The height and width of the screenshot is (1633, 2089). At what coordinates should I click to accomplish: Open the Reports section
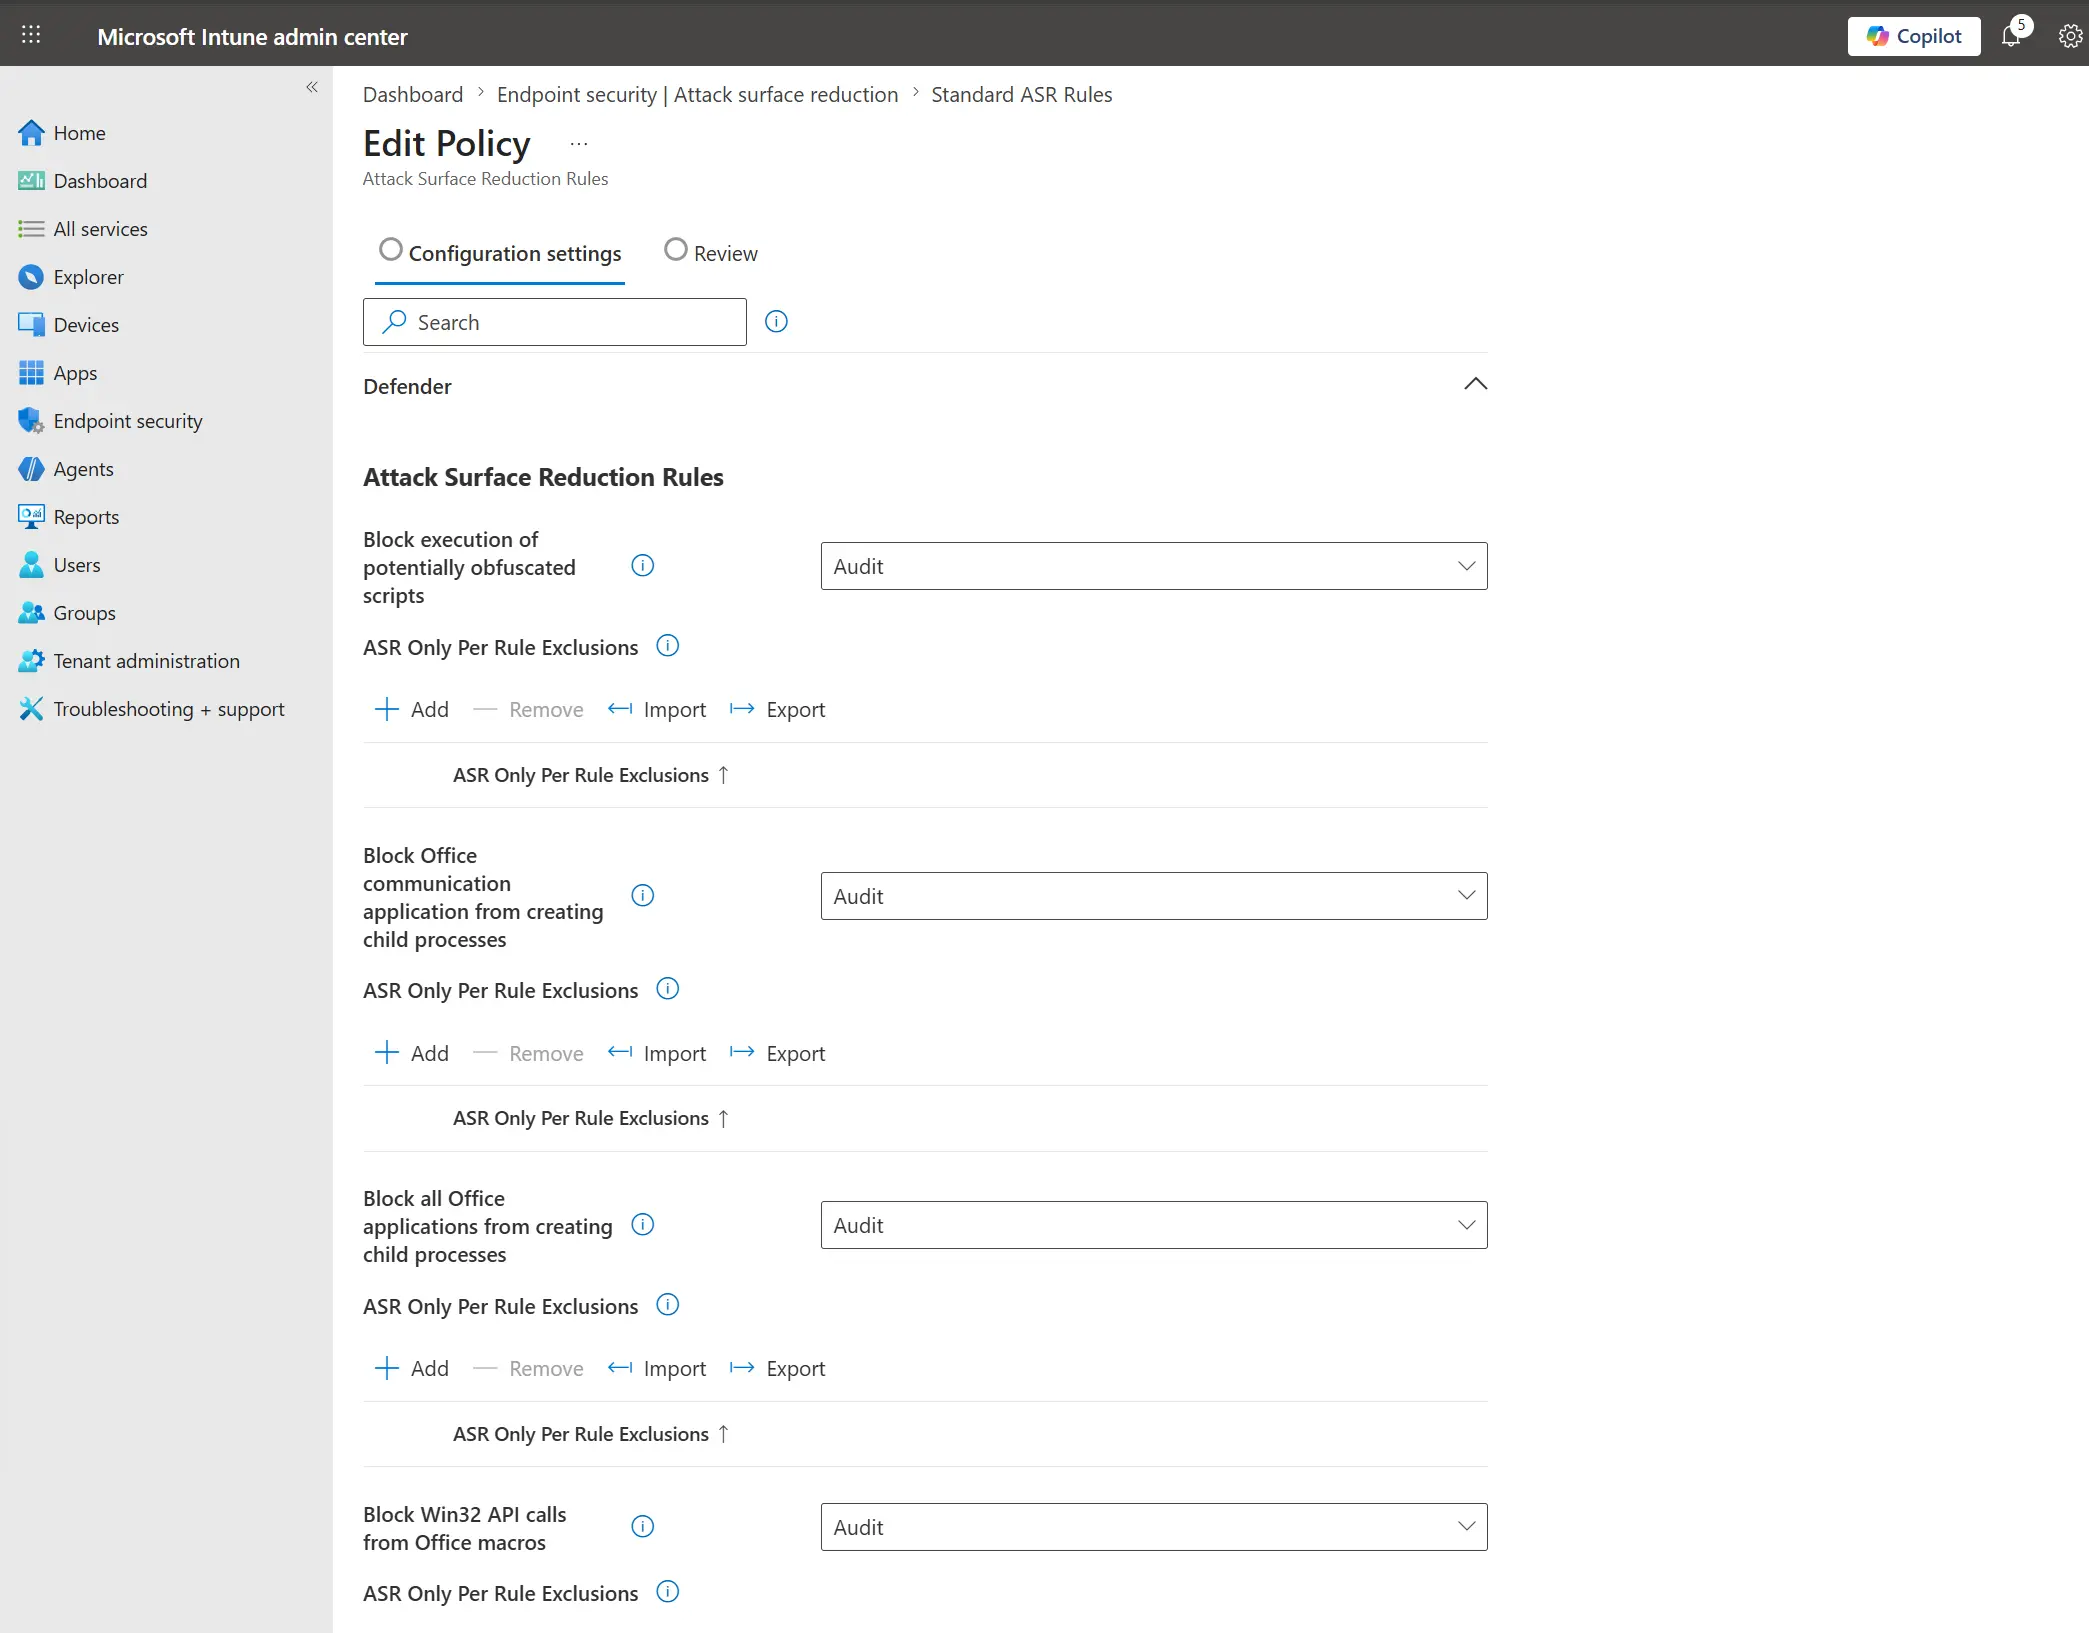click(84, 516)
